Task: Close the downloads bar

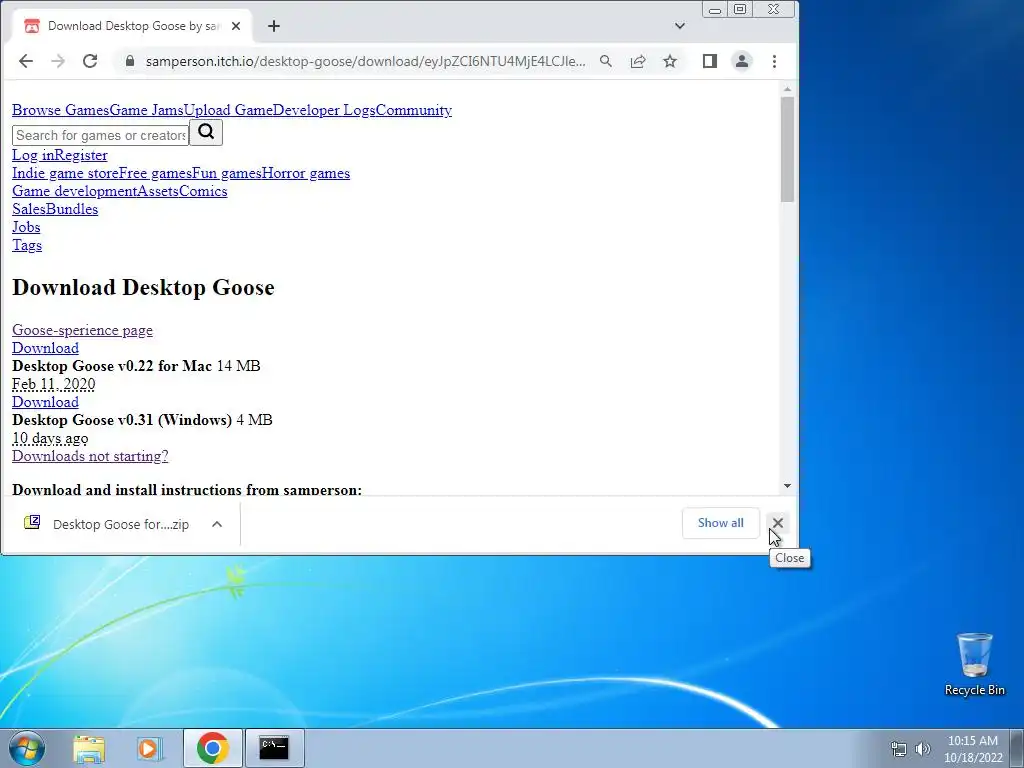Action: pyautogui.click(x=777, y=523)
